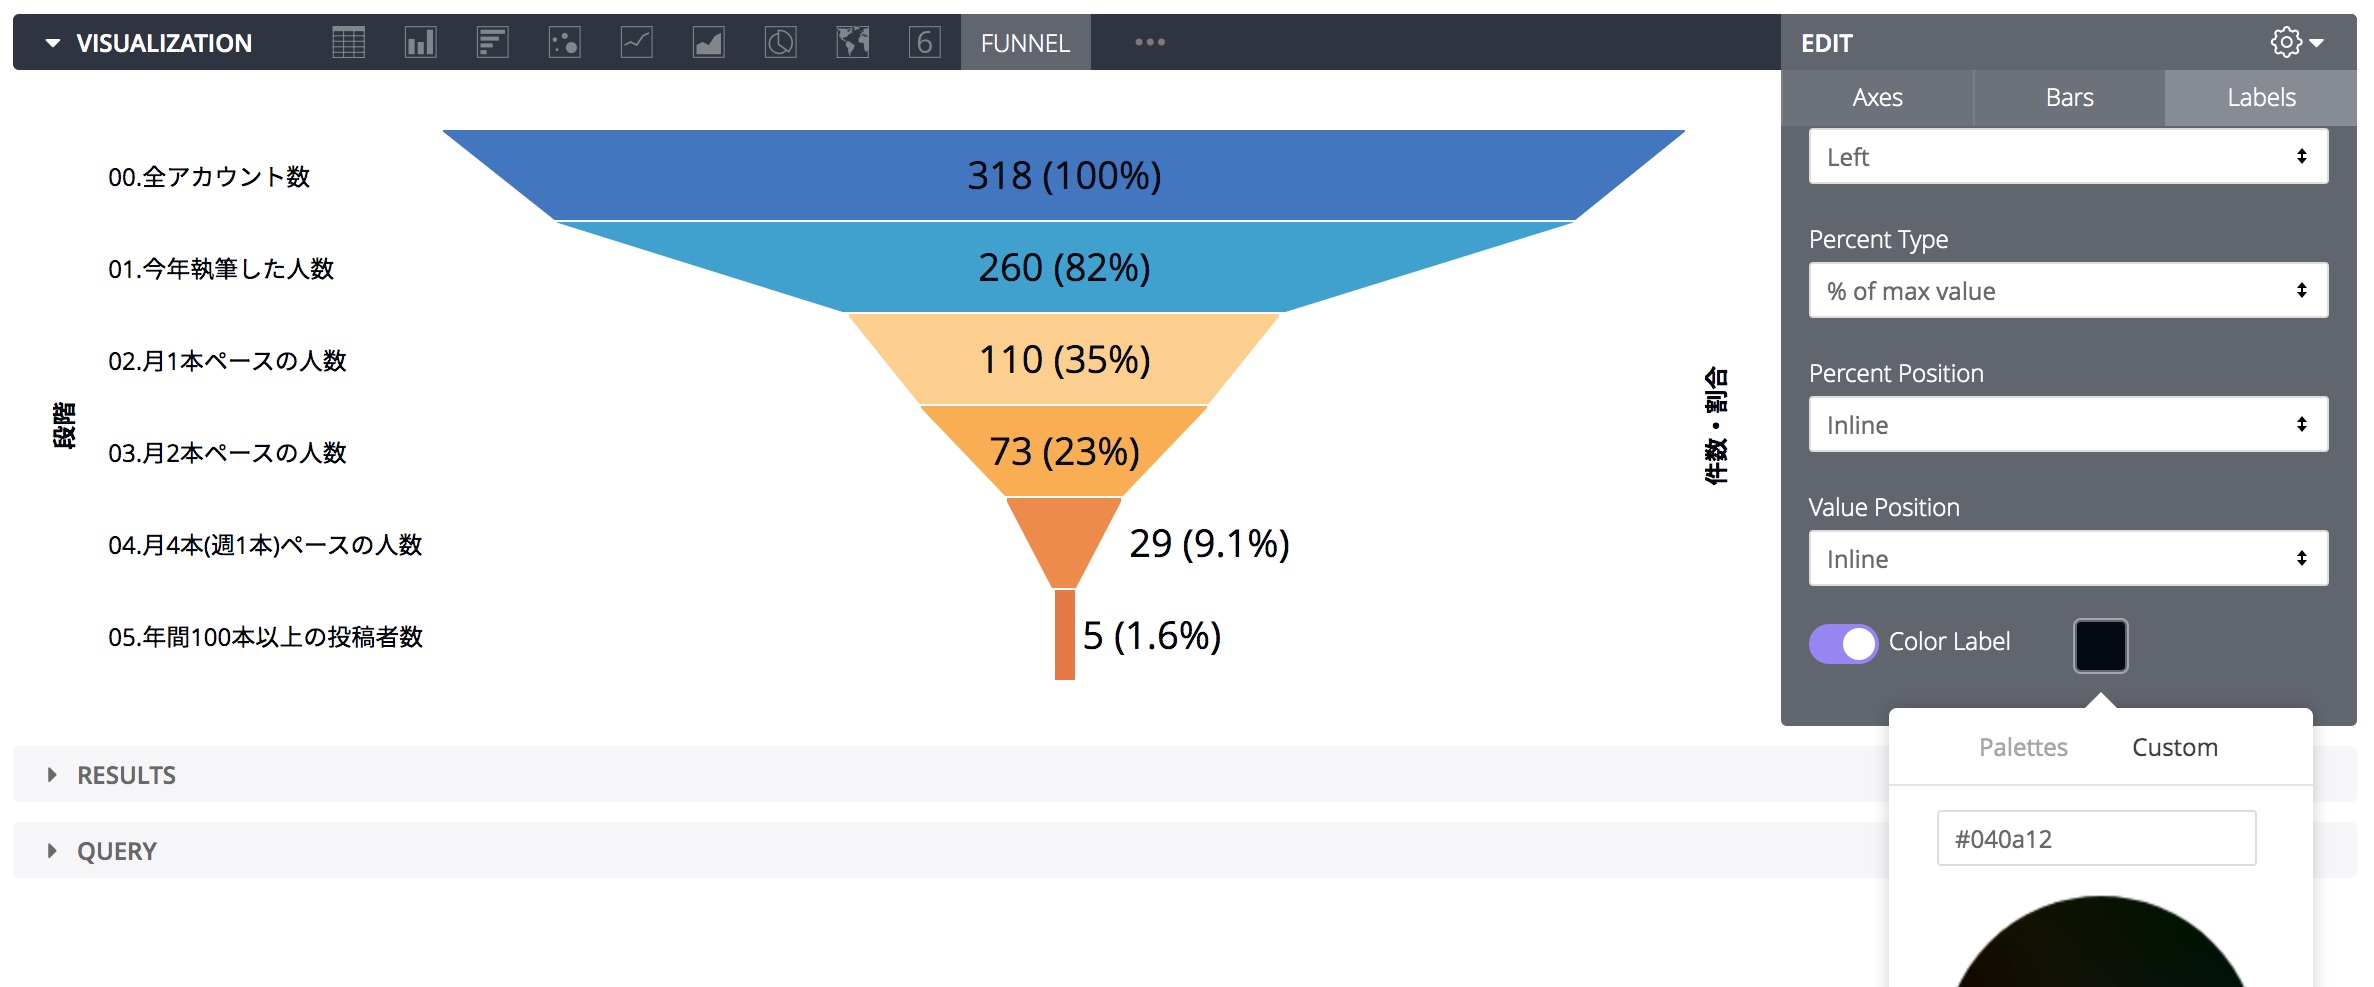The width and height of the screenshot is (2374, 987).
Task: Collapse the Visualization section
Action: point(53,42)
